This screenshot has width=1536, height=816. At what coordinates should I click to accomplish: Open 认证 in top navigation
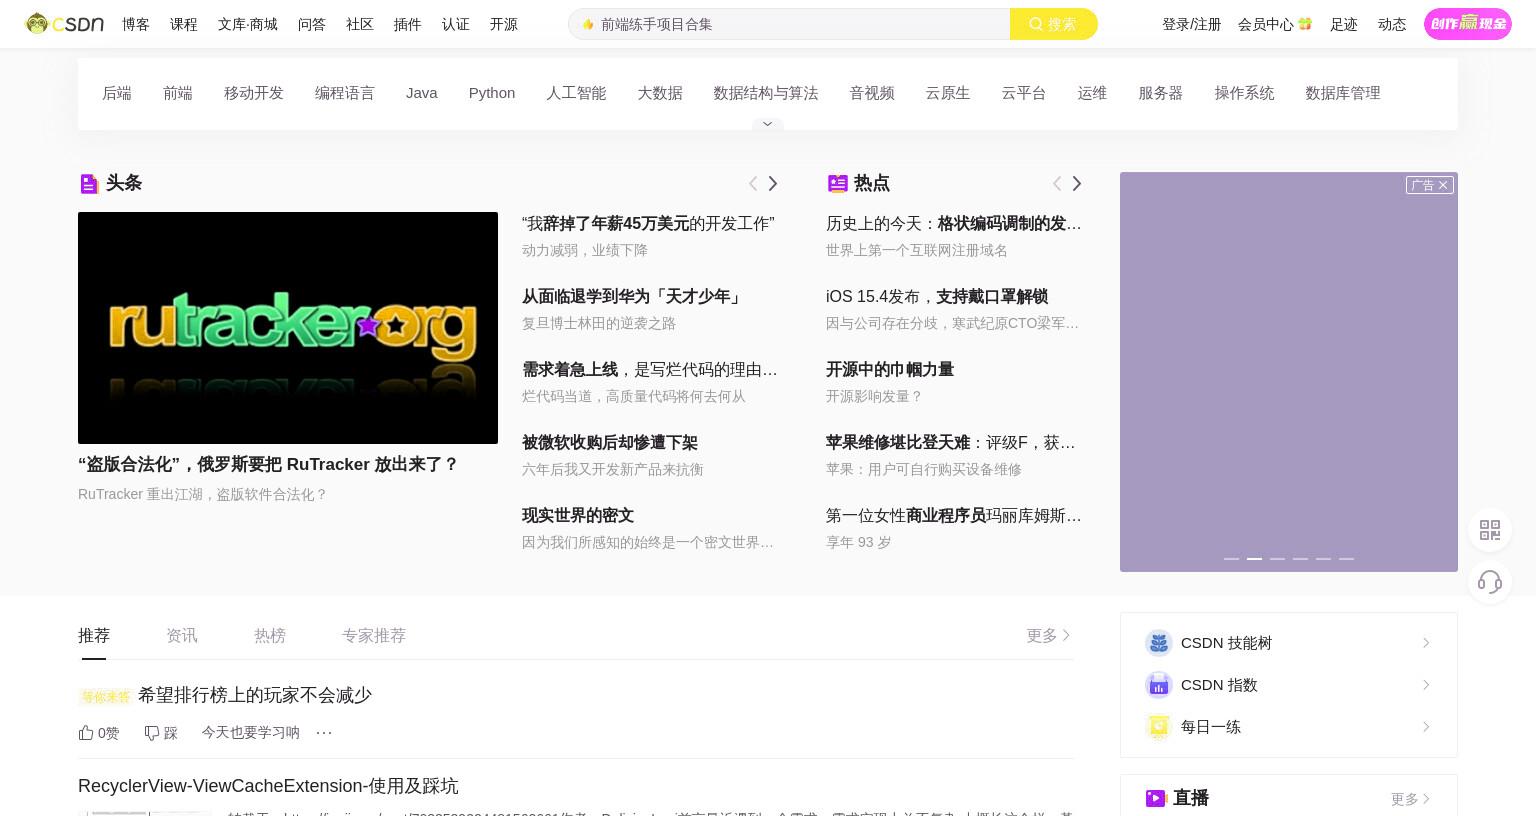pos(456,24)
